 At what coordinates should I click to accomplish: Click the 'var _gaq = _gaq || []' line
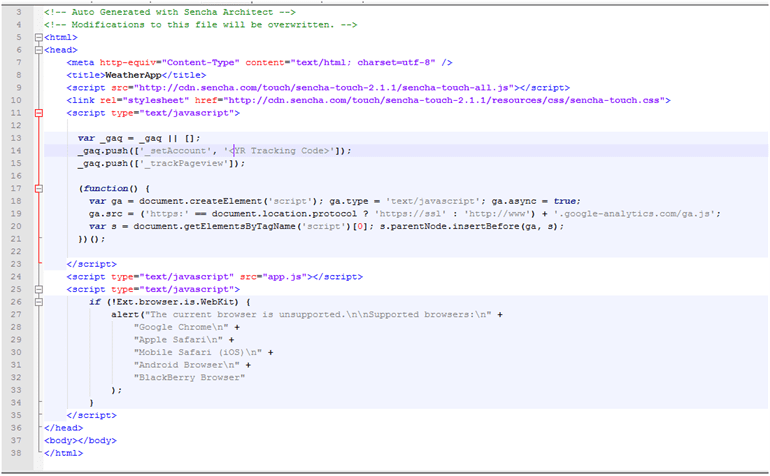(x=139, y=138)
